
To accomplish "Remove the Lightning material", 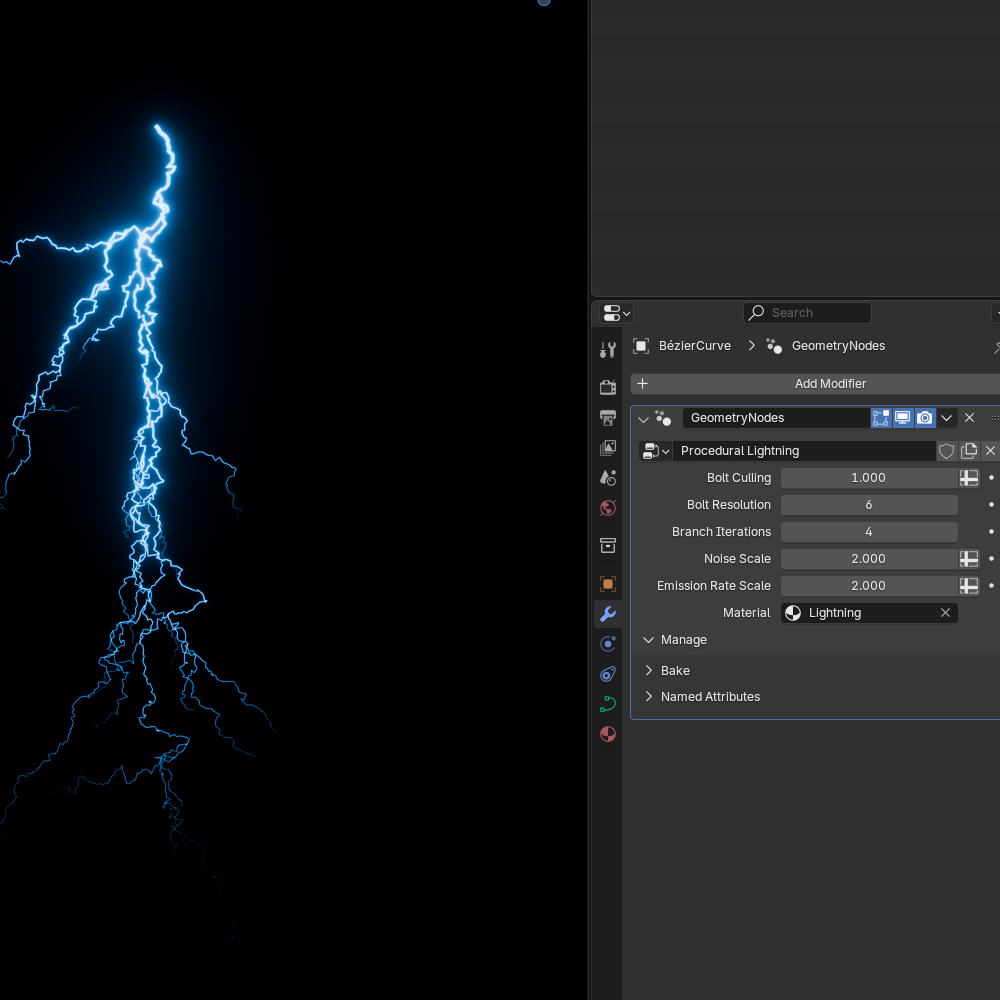I will 945,612.
